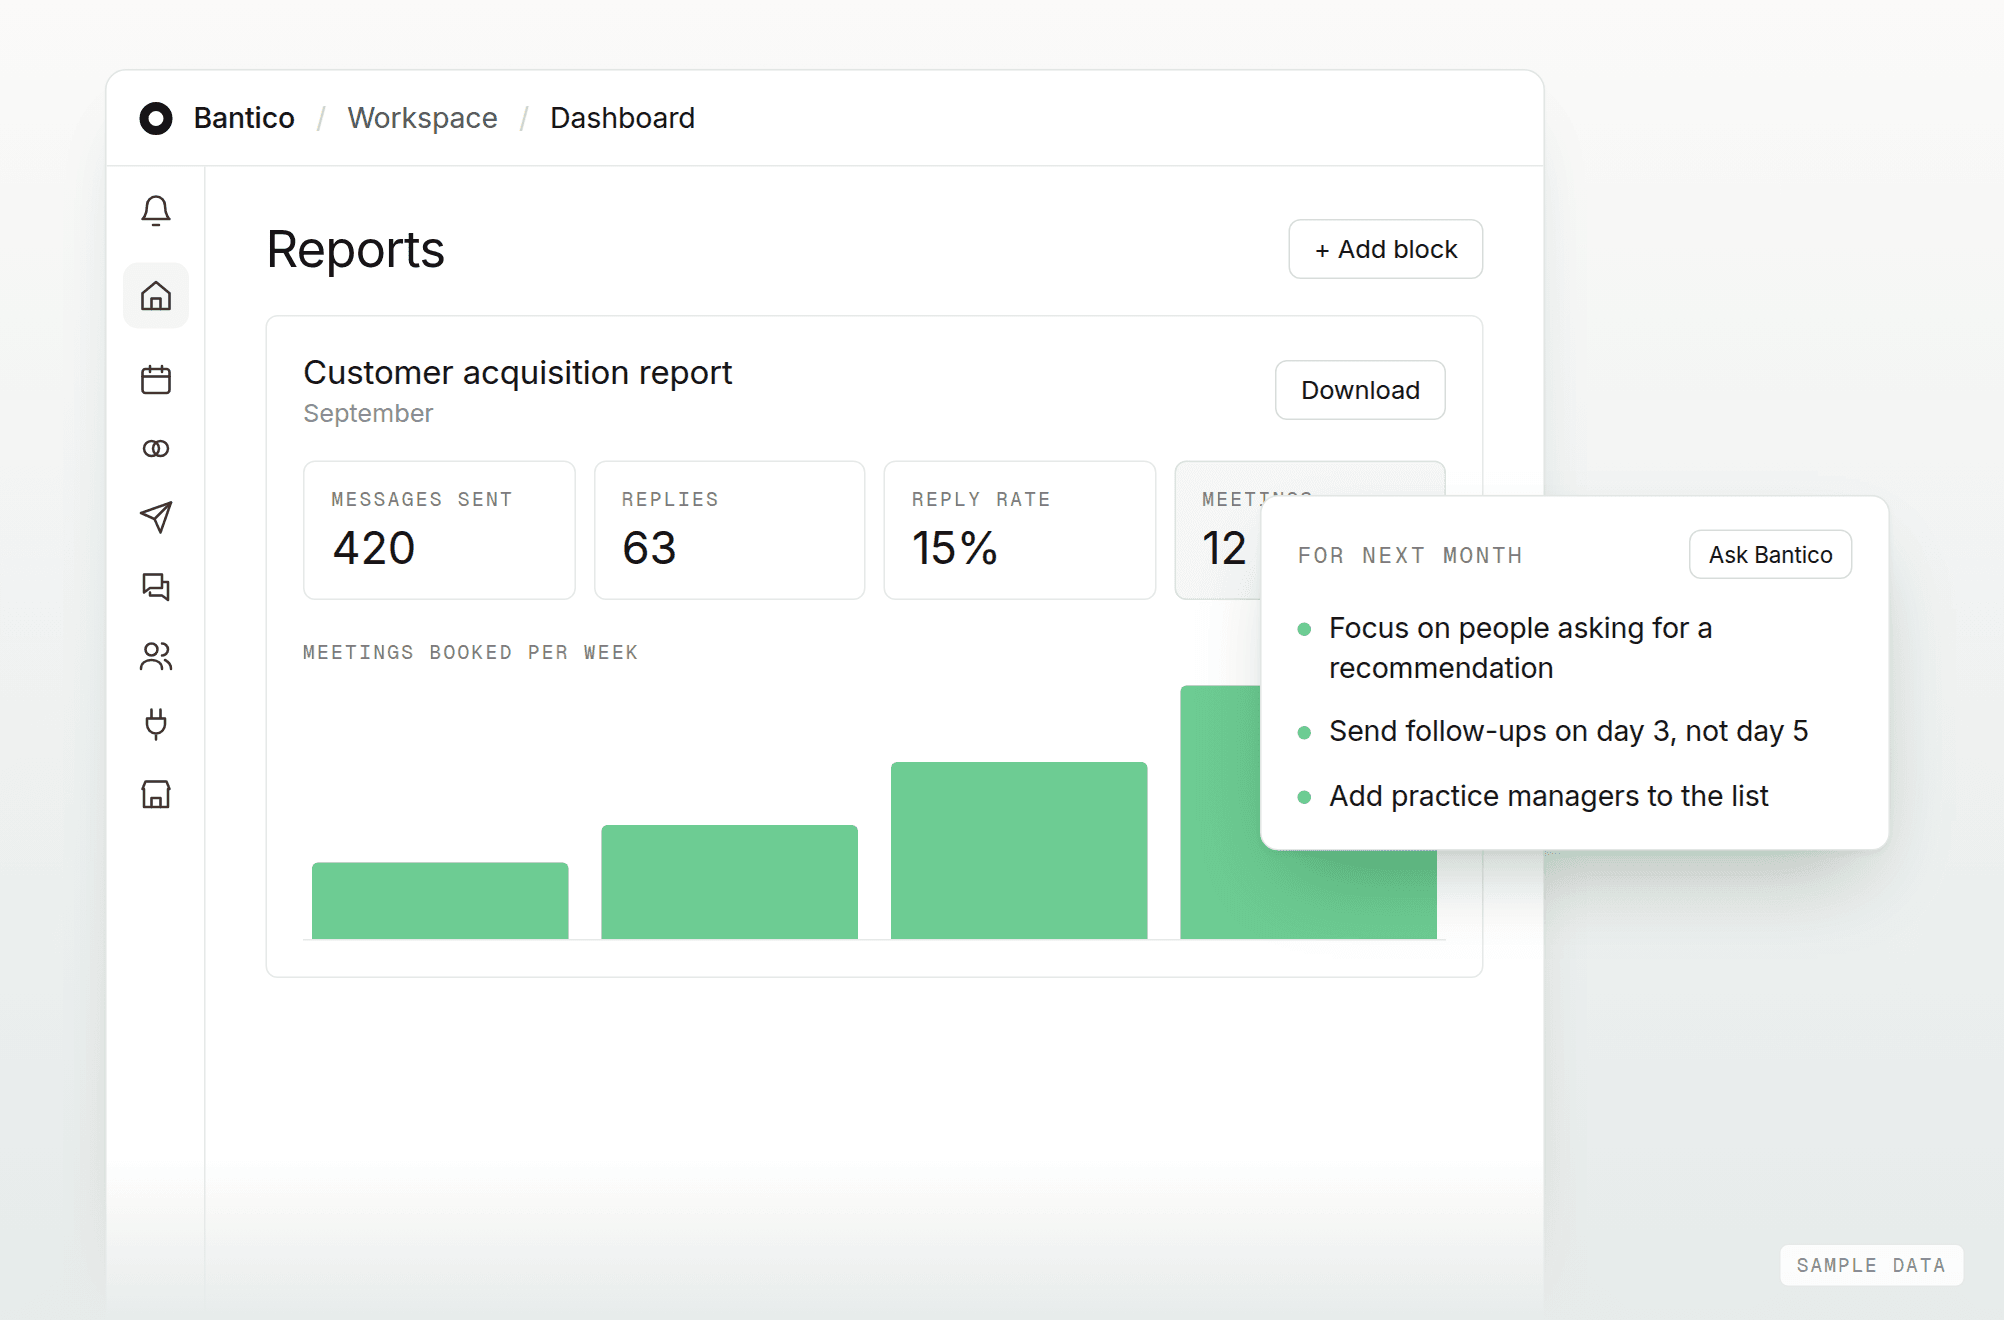Select the Dashboard breadcrumb
2004x1320 pixels.
[622, 118]
